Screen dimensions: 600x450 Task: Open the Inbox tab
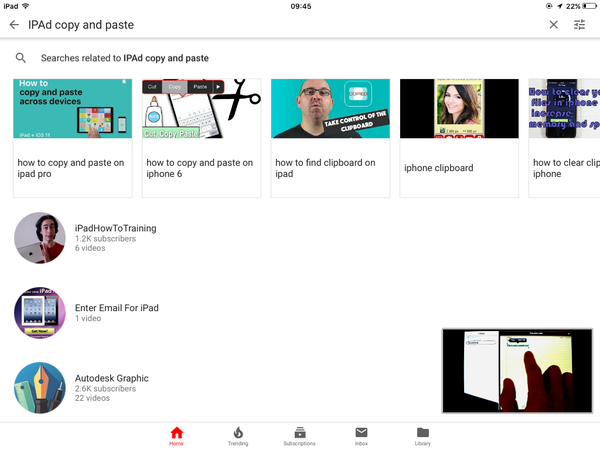coord(361,435)
